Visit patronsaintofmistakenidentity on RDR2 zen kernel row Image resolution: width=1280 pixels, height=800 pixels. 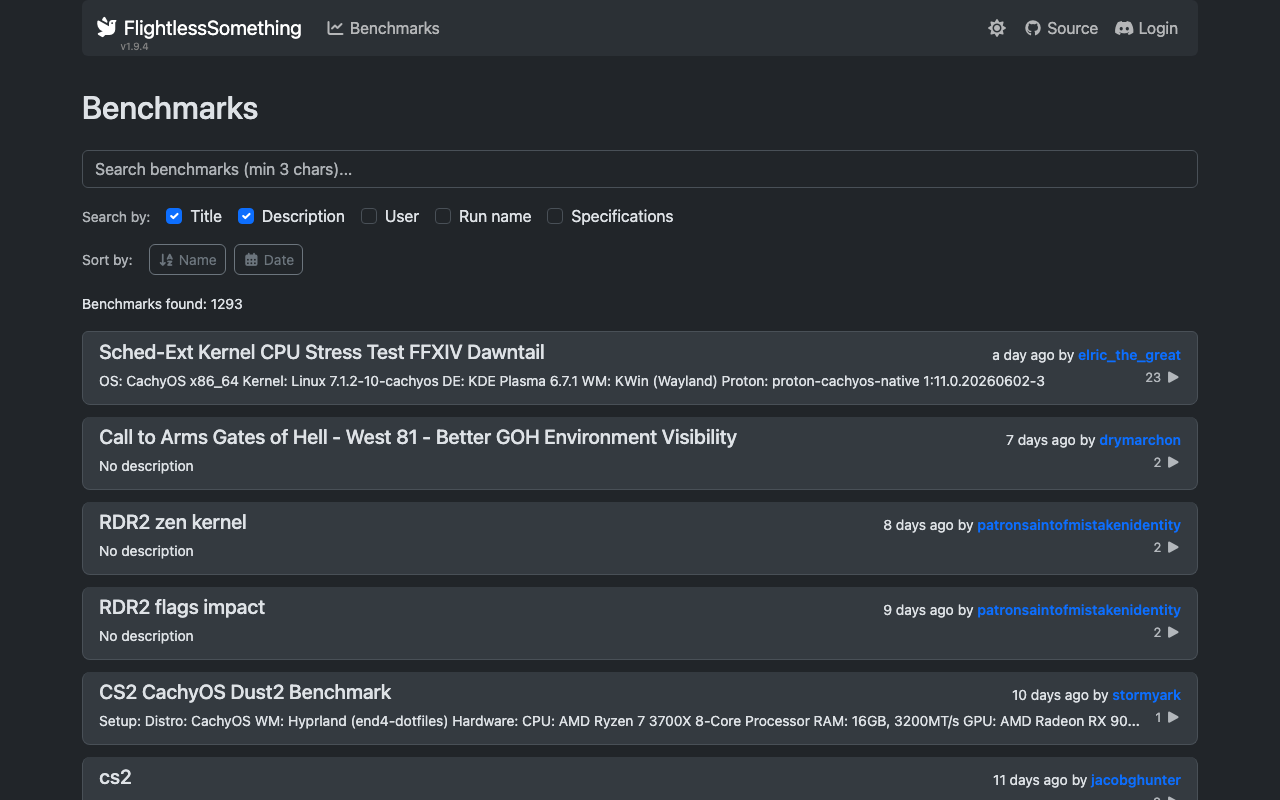[1079, 525]
